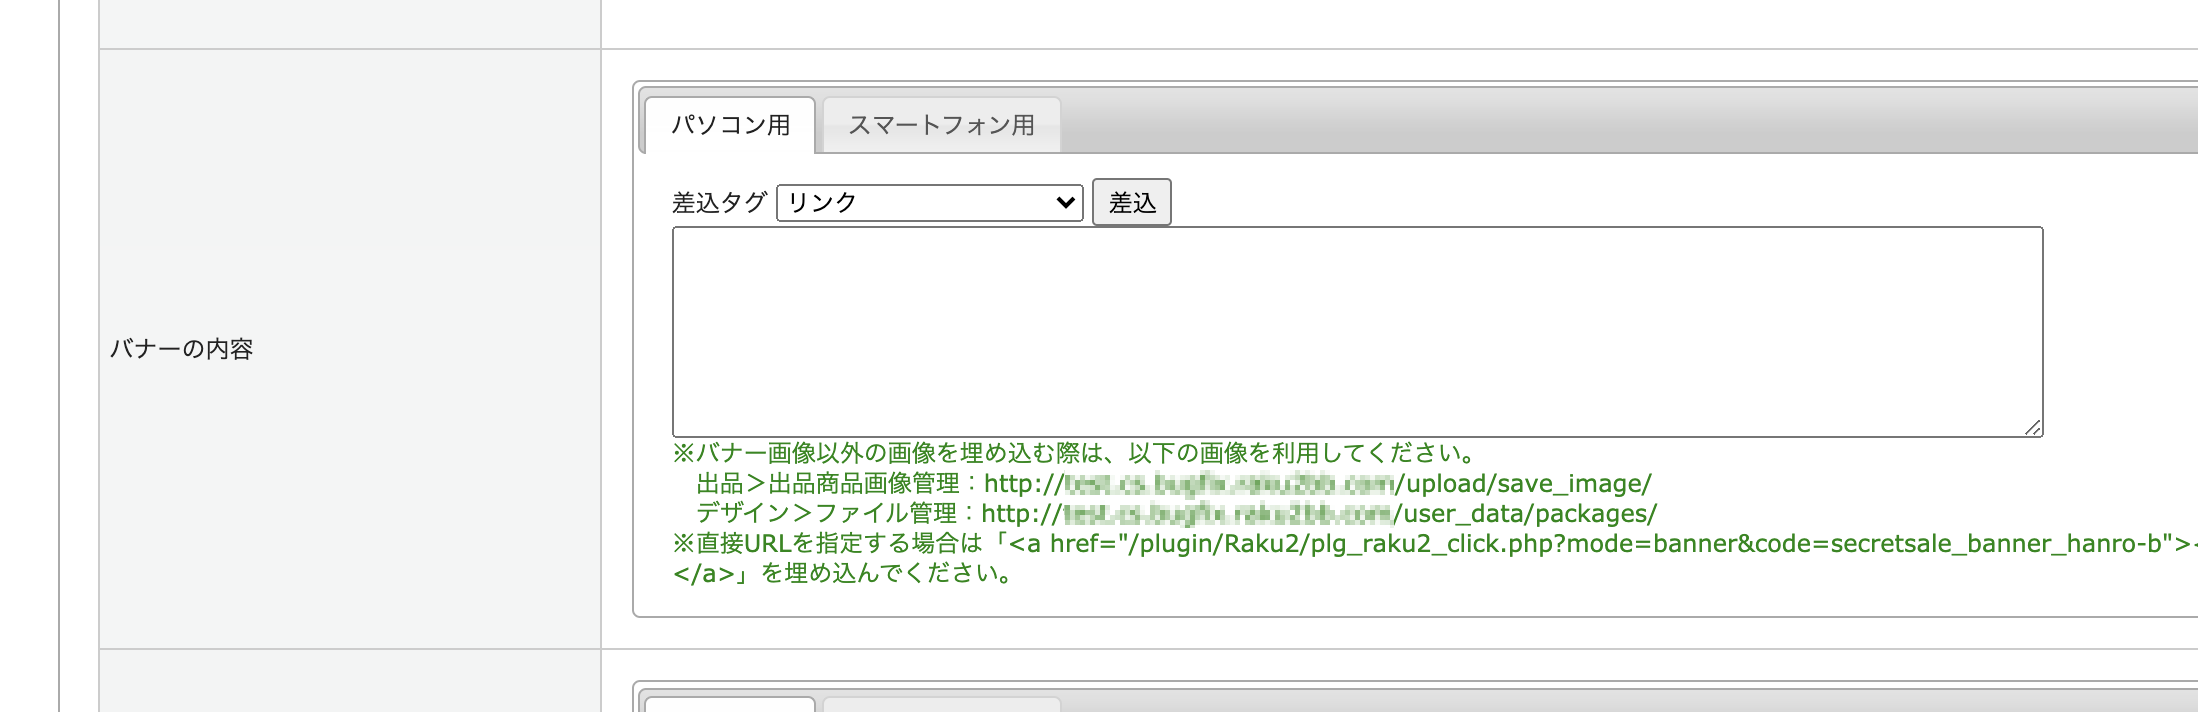Click the textarea resize grip corner
2198x712 pixels.
pyautogui.click(x=2033, y=428)
